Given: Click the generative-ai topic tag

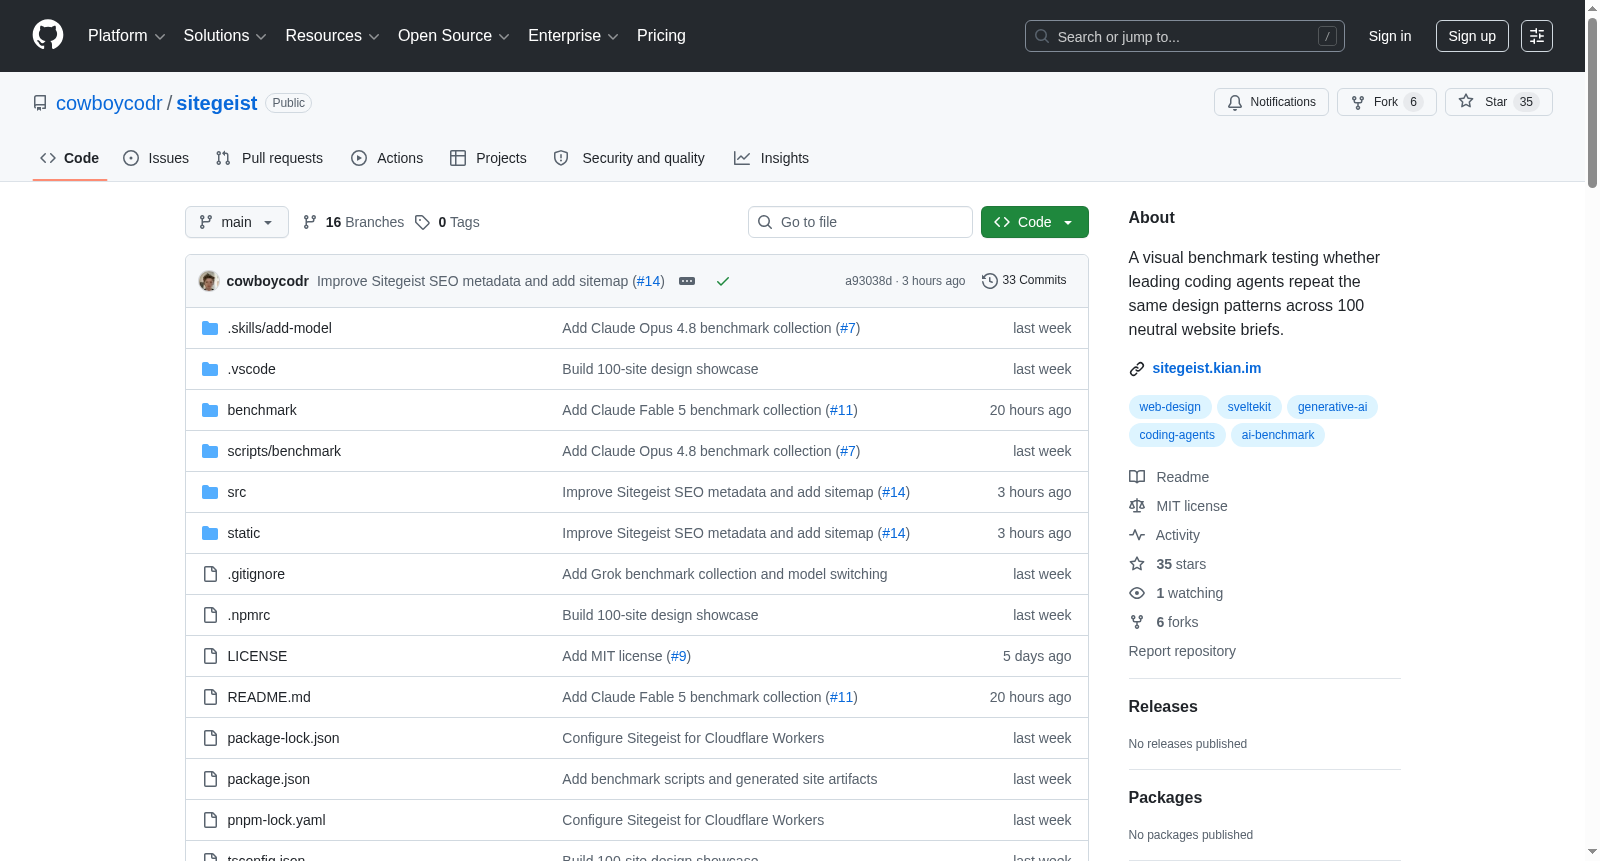Looking at the screenshot, I should click(x=1332, y=407).
